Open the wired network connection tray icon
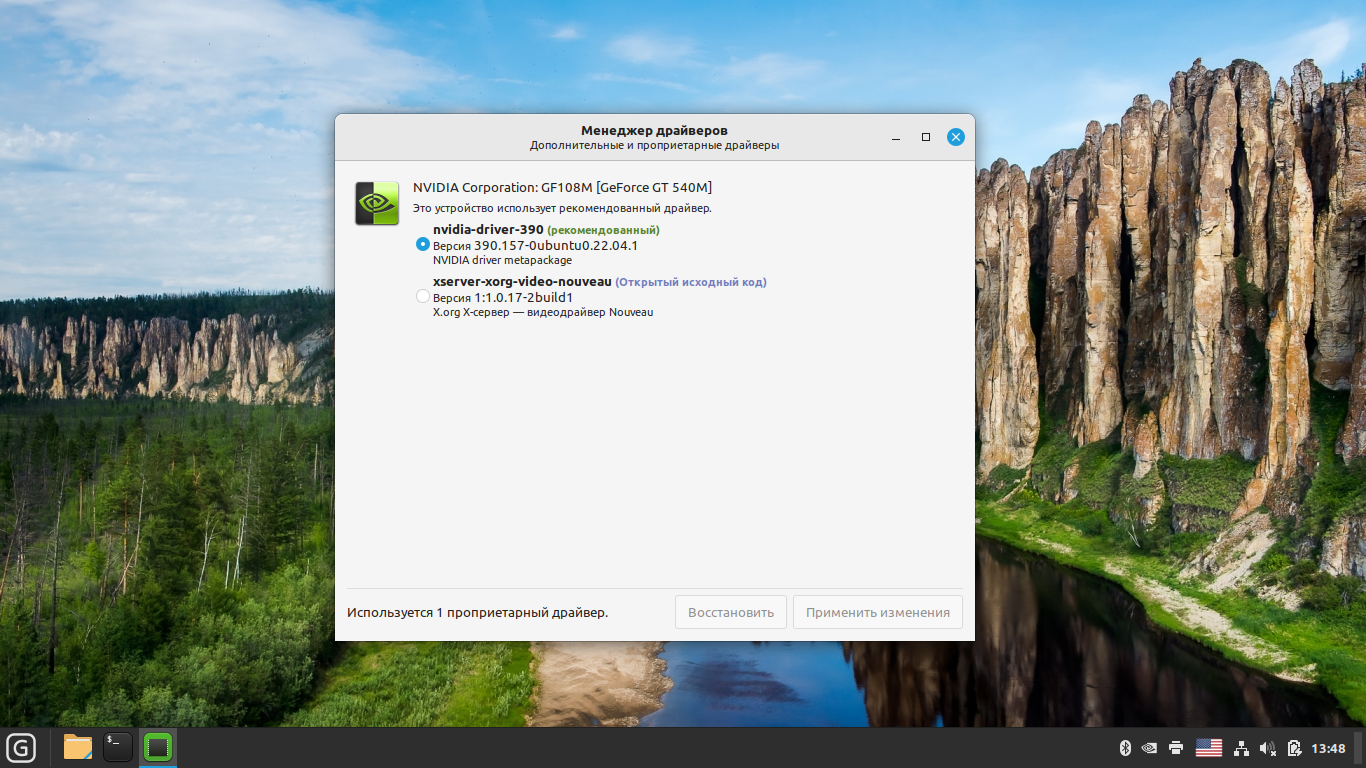1366x768 pixels. [x=1242, y=748]
